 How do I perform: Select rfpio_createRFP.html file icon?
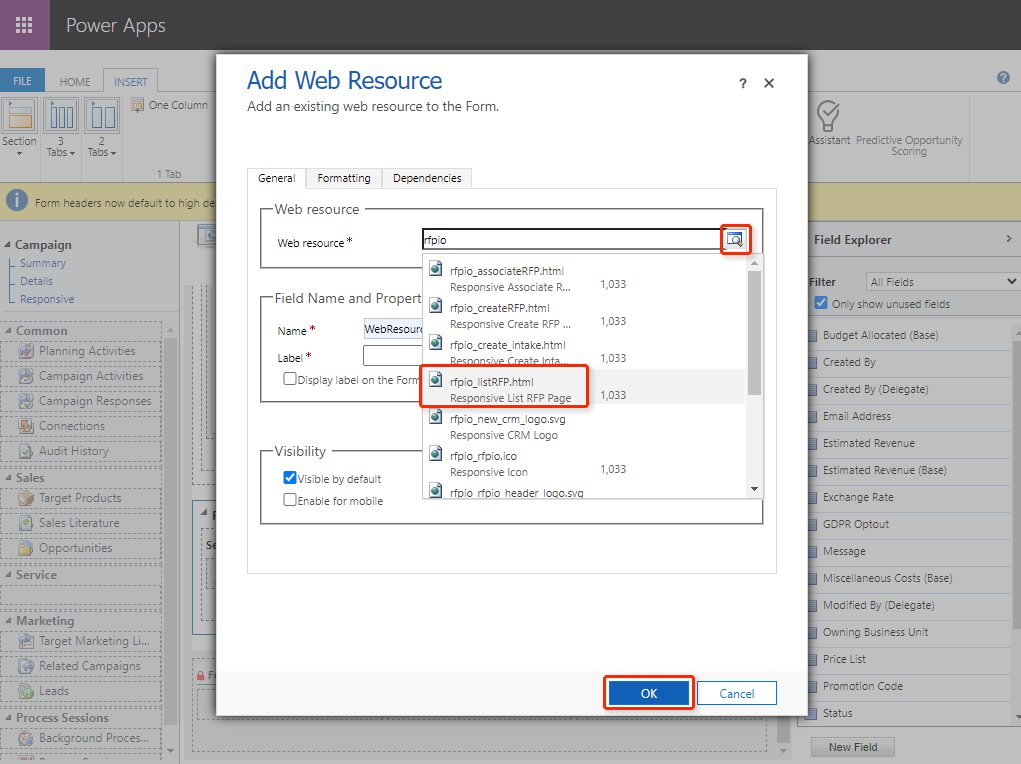tap(436, 306)
